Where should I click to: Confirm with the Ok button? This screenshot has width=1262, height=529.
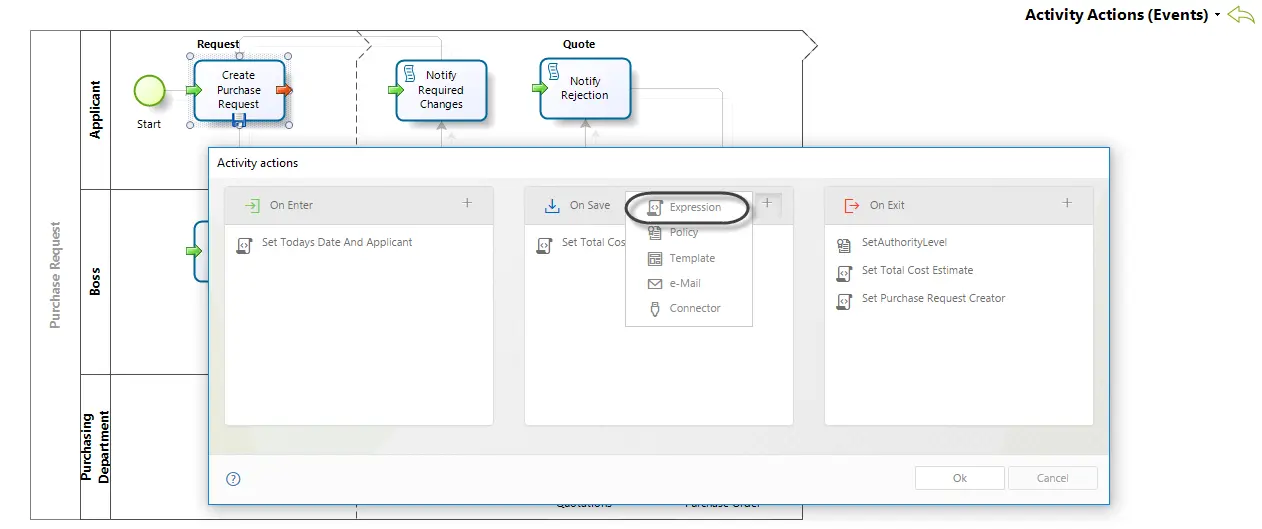tap(960, 478)
